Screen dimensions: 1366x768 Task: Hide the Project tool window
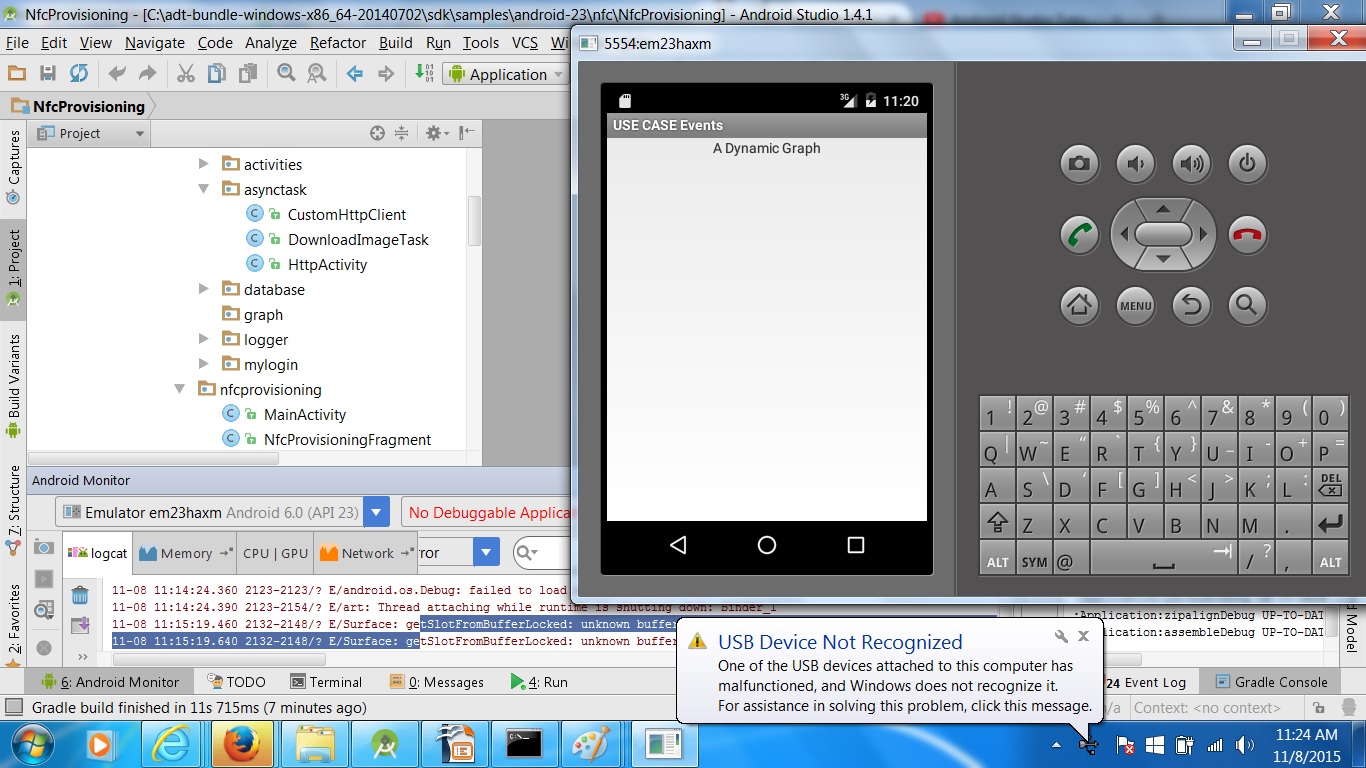pyautogui.click(x=466, y=133)
